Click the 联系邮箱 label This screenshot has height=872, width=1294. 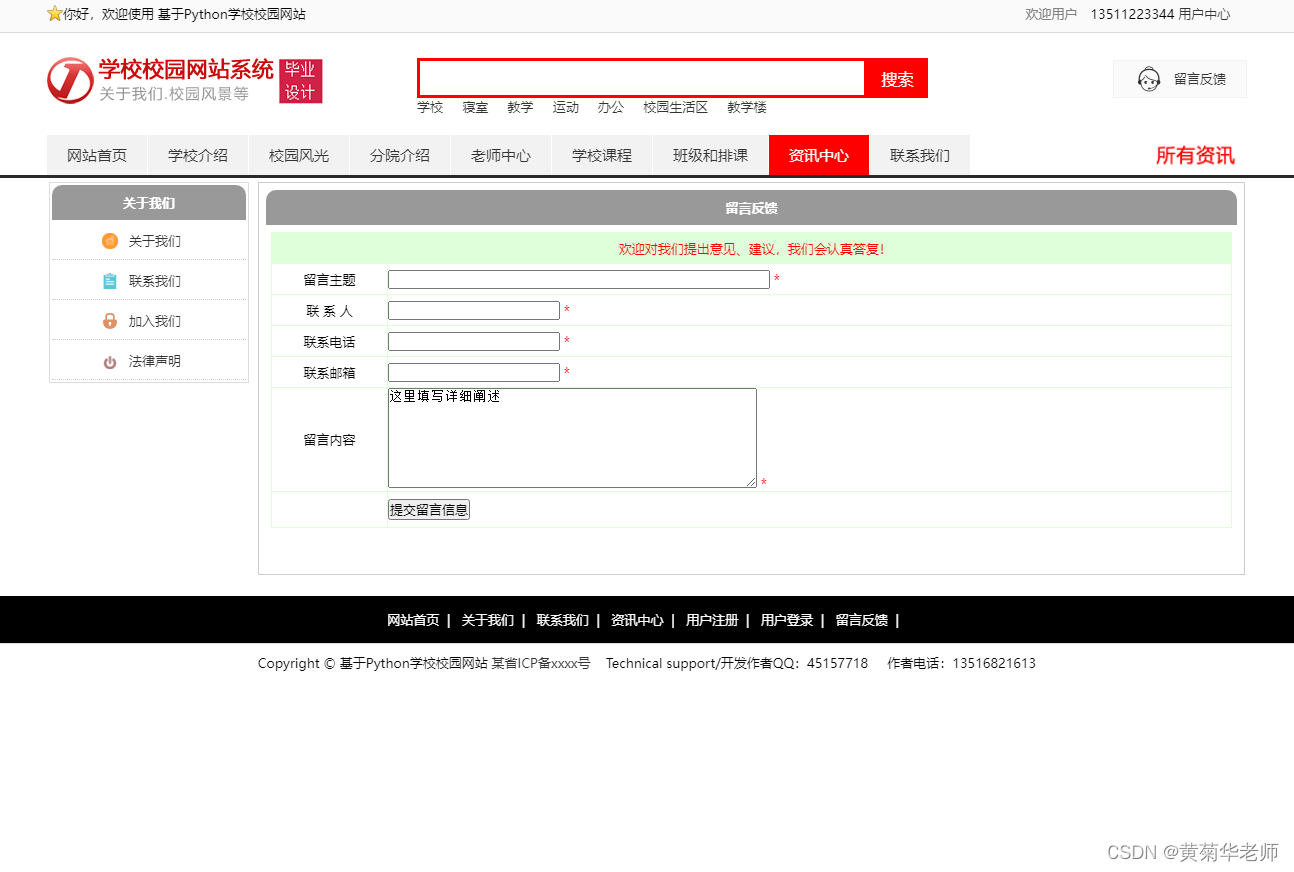click(330, 373)
